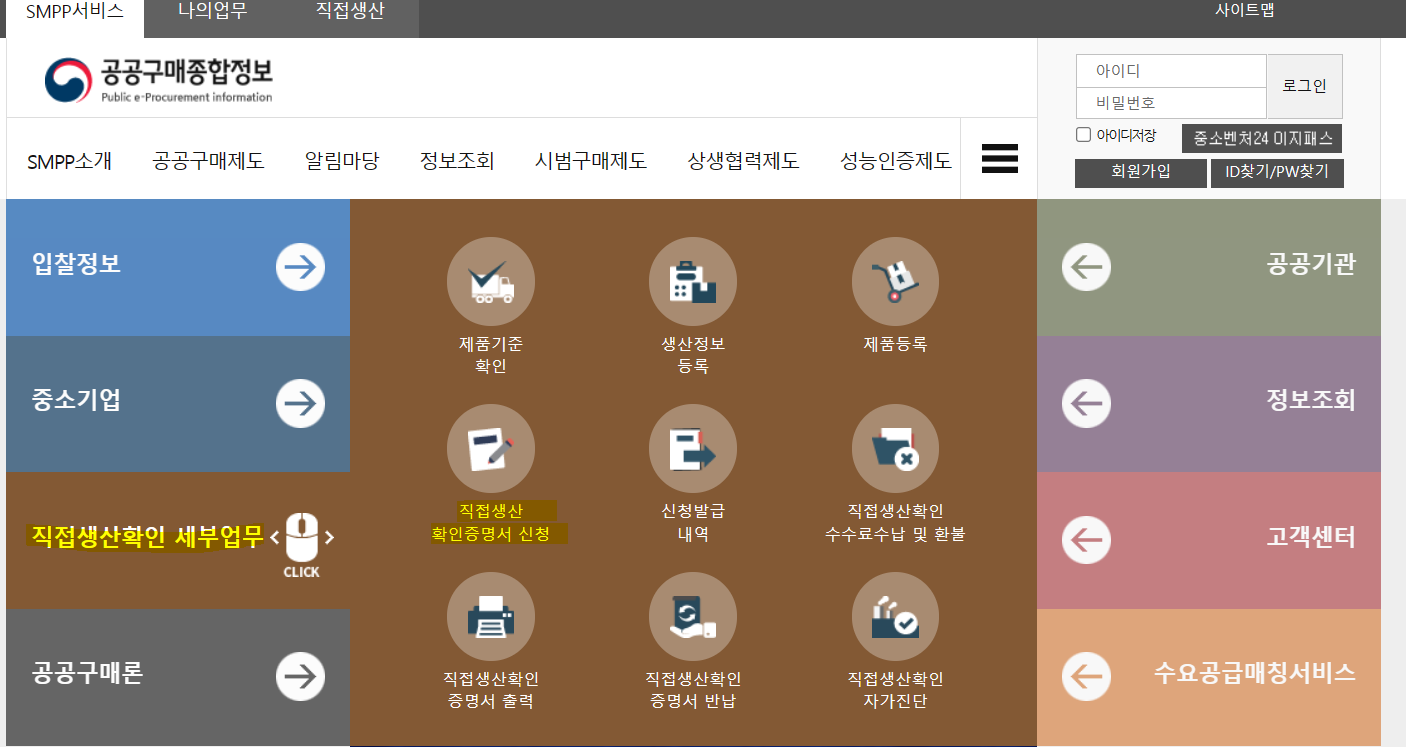Select 직접생산확인 증명서 반납 icon
Image resolution: width=1406 pixels, height=756 pixels.
point(693,616)
